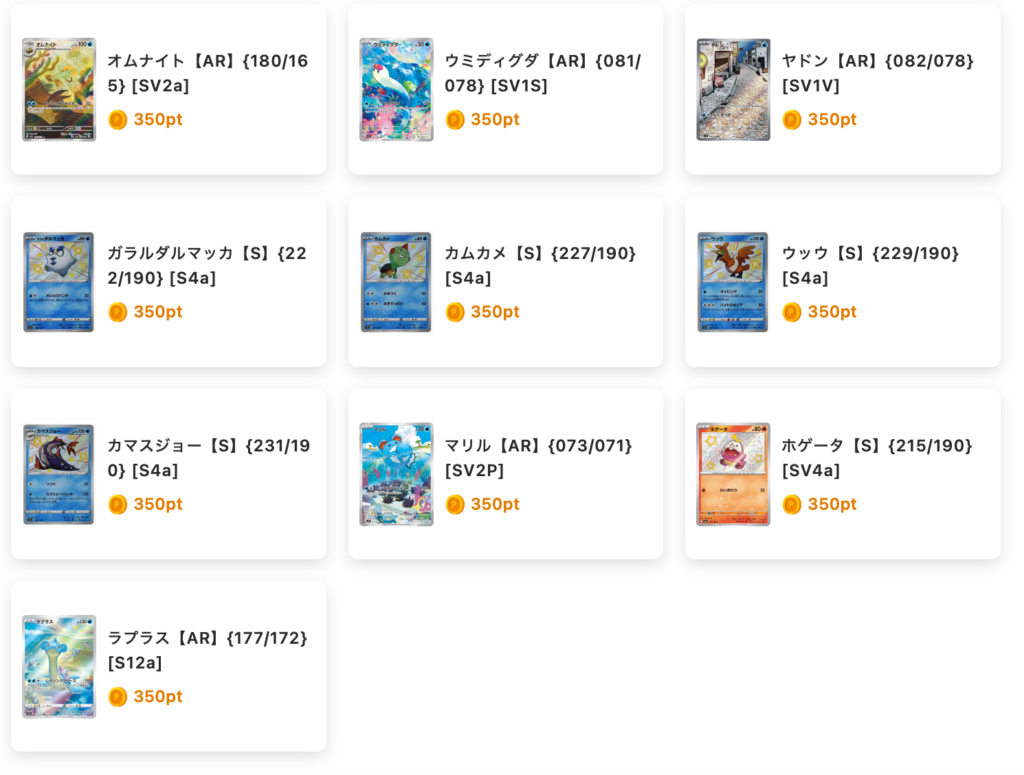
Task: Open the カムカメ【S】{227/190} title link
Action: coord(540,266)
